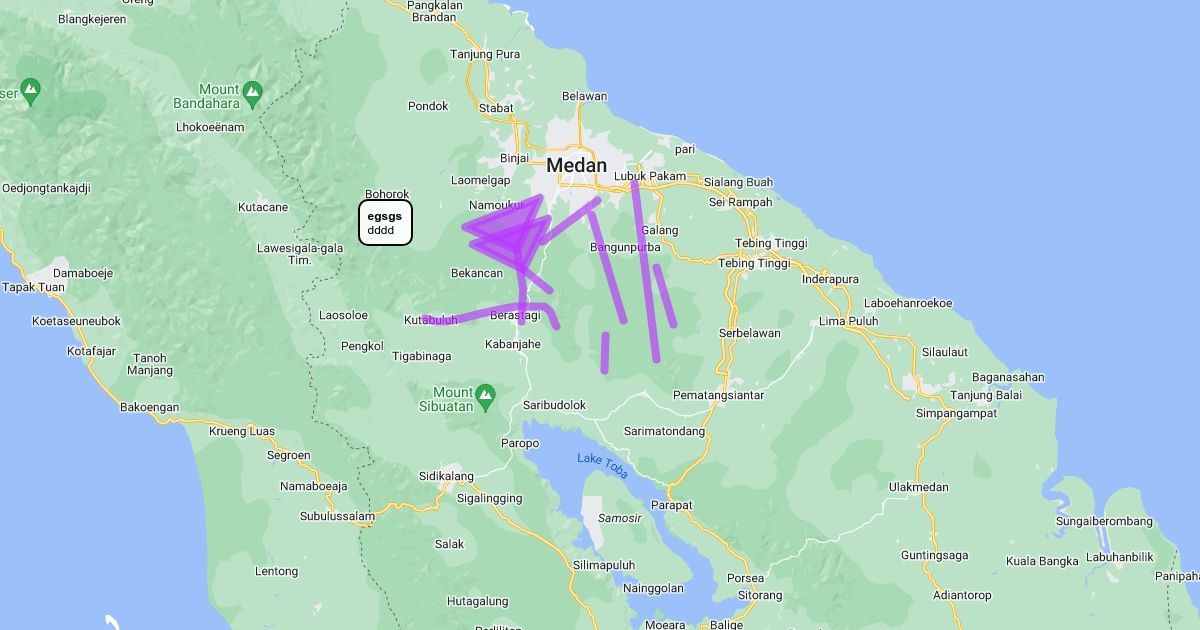The height and width of the screenshot is (630, 1200).
Task: Select the Subulussalam town label
Action: [x=337, y=517]
